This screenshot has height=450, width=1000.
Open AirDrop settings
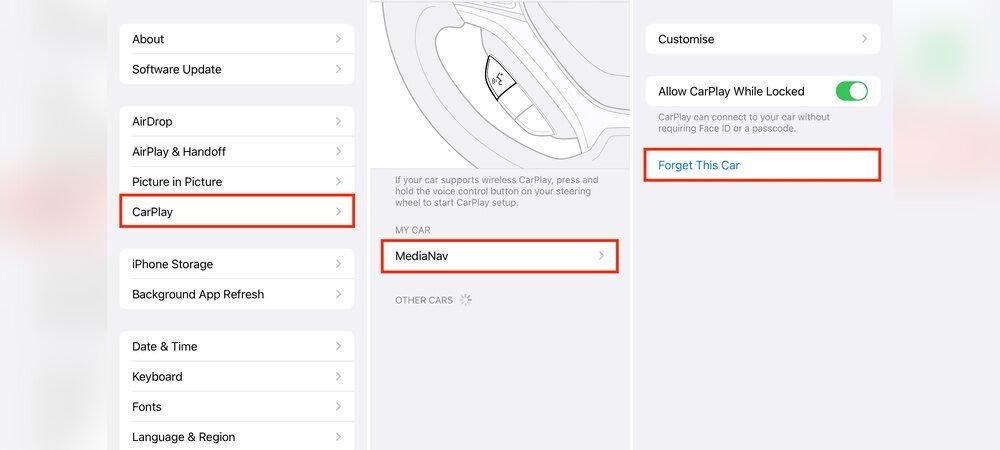(x=237, y=121)
